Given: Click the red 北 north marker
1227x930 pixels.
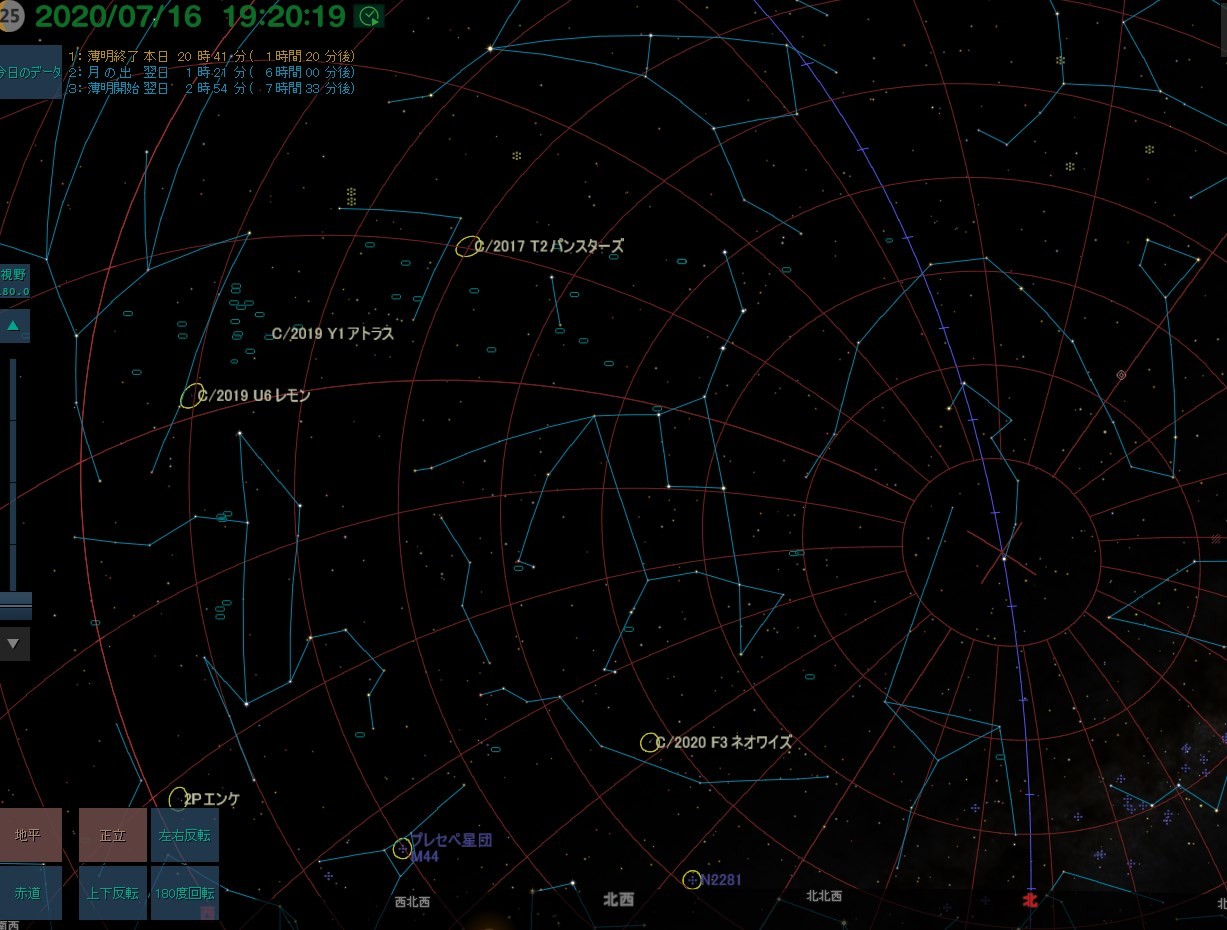Looking at the screenshot, I should pyautogui.click(x=1030, y=900).
